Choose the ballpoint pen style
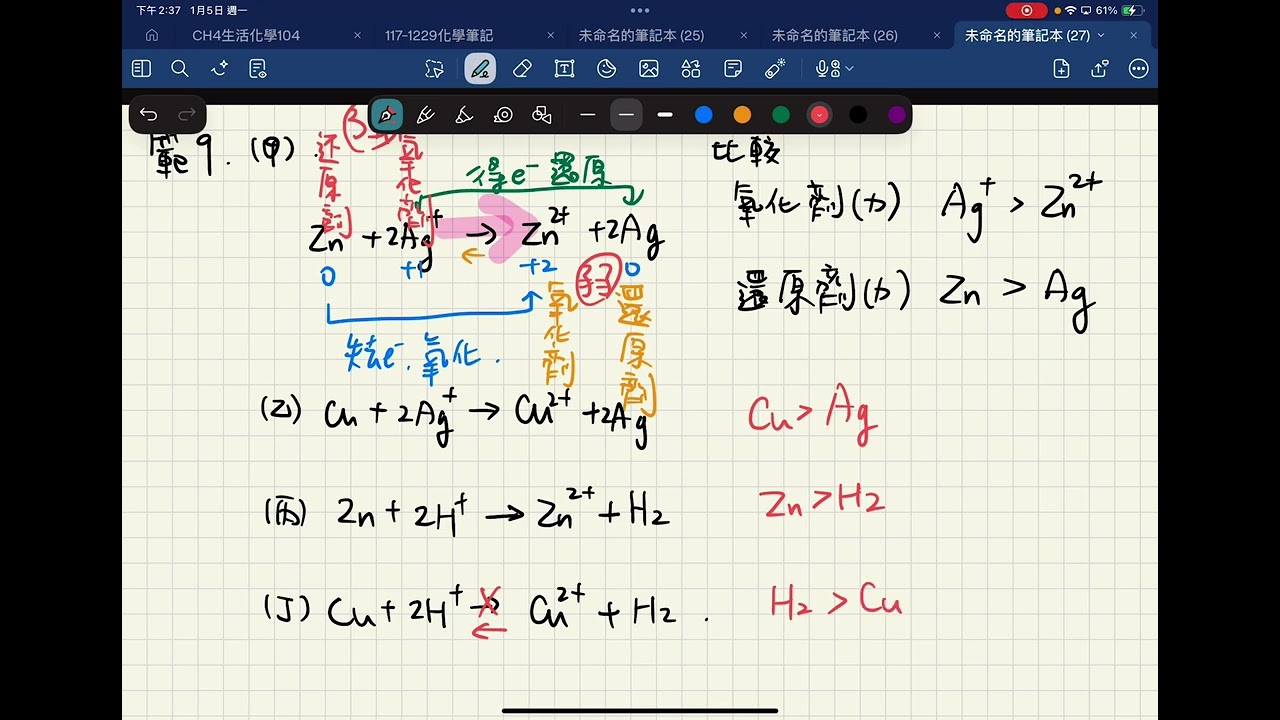The image size is (1280, 720). point(424,115)
